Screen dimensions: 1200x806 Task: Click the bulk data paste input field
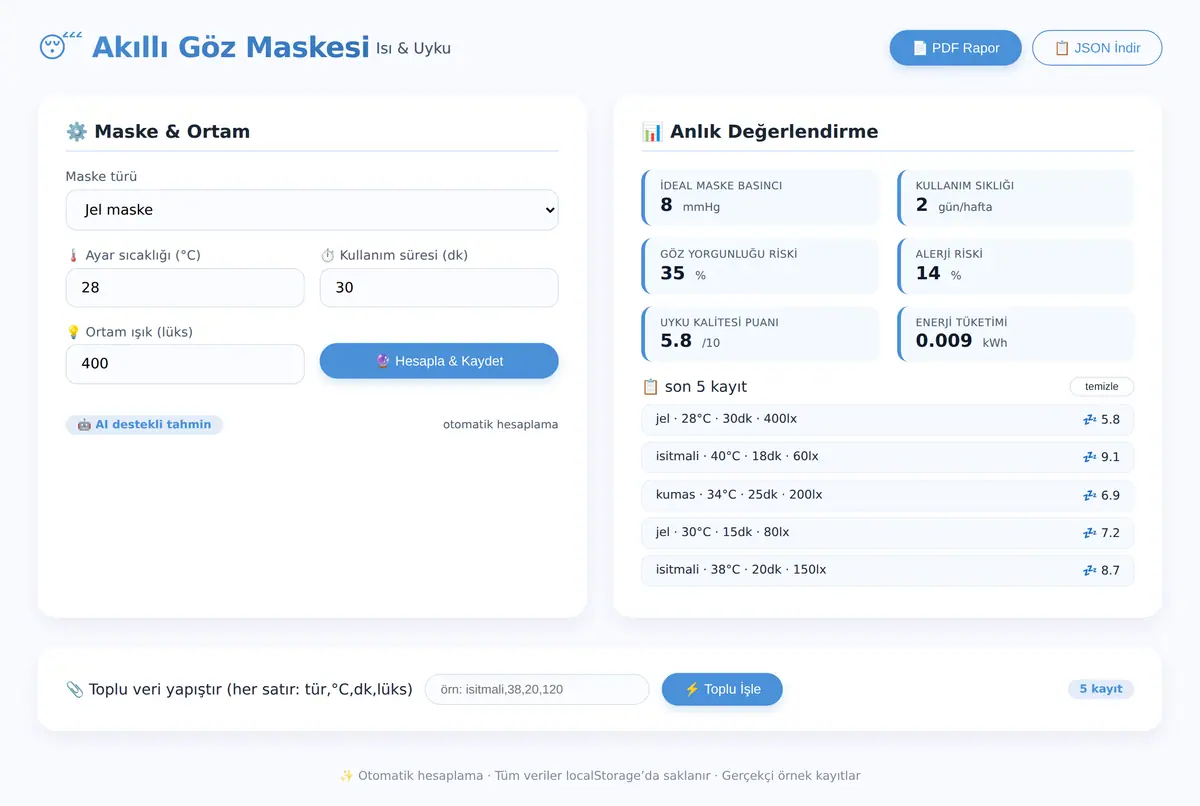pyautogui.click(x=537, y=689)
